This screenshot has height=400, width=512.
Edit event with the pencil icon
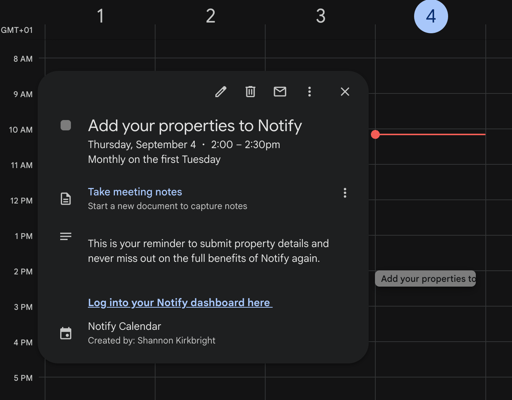coord(221,92)
